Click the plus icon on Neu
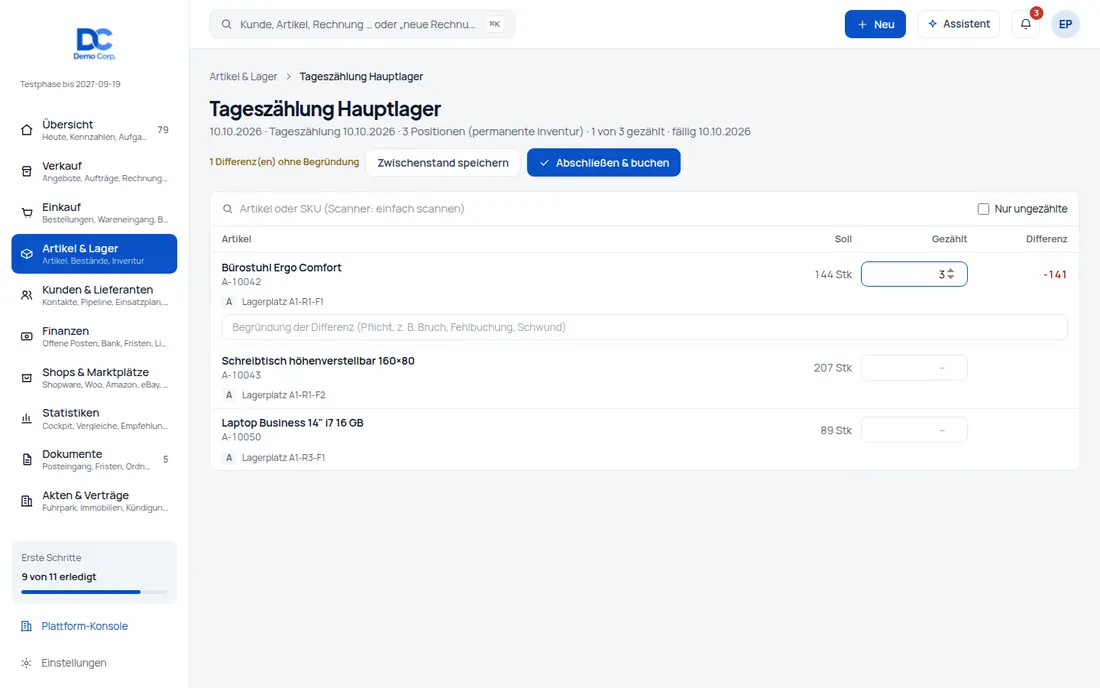Screen dimensions: 1100x688 coord(862,25)
